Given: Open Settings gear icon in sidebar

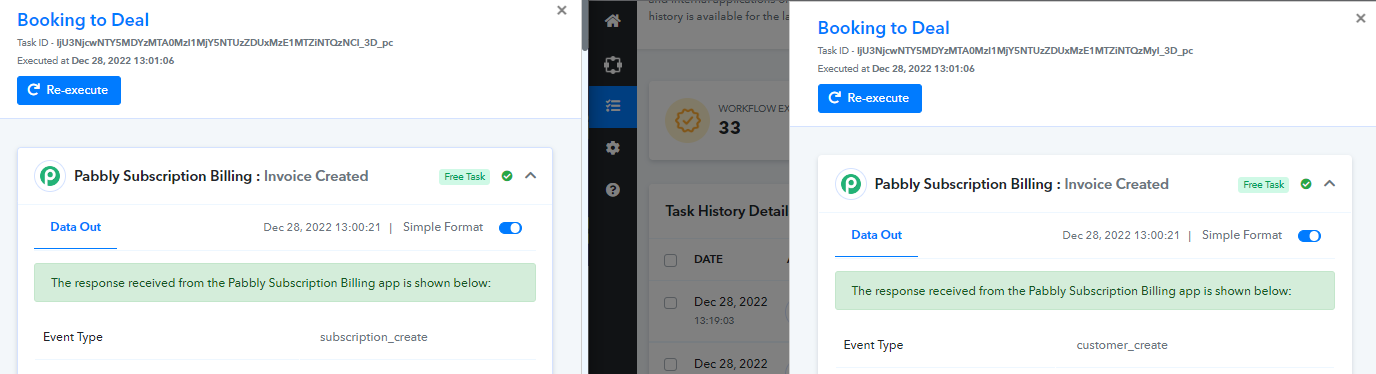Looking at the screenshot, I should pyautogui.click(x=613, y=148).
